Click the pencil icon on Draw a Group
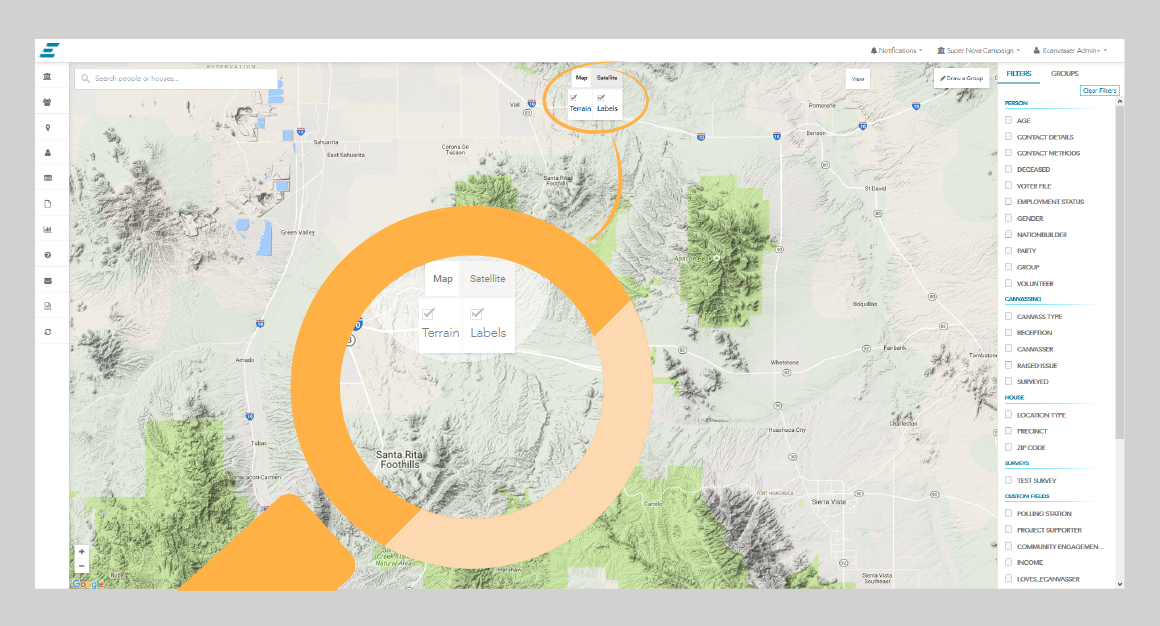 click(x=942, y=78)
